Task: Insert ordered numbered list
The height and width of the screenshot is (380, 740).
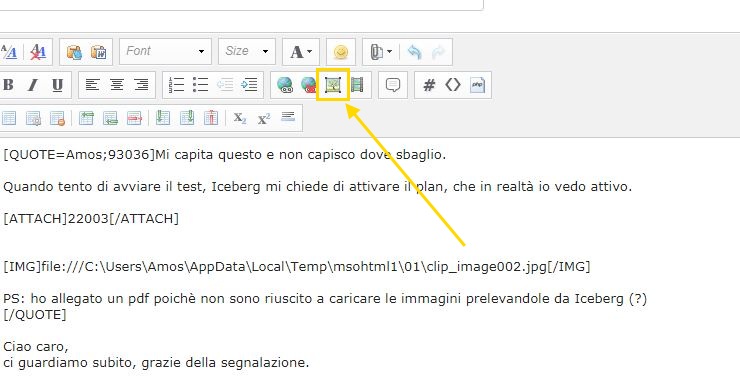Action: coord(176,85)
